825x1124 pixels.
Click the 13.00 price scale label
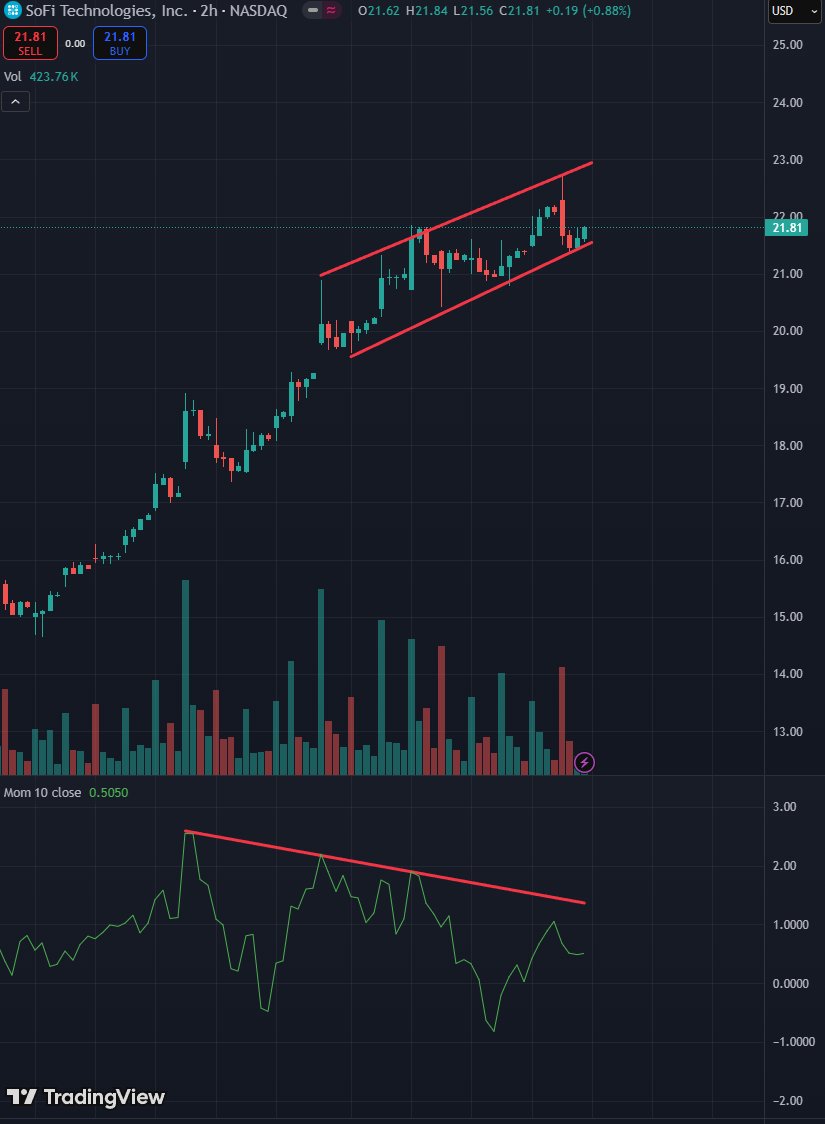pyautogui.click(x=787, y=732)
